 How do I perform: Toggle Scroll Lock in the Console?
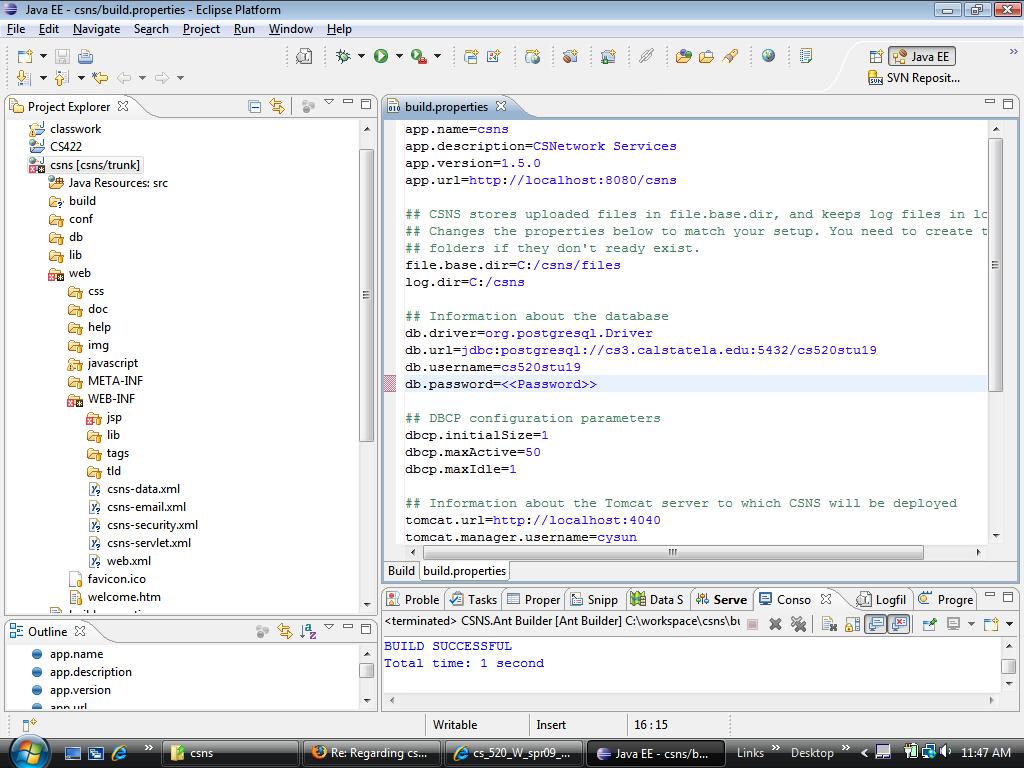852,624
